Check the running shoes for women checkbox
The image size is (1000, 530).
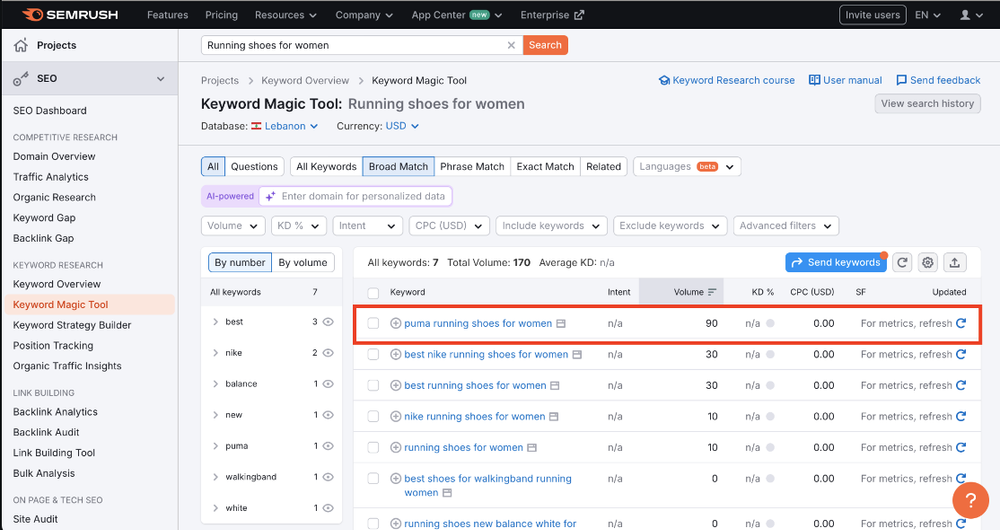(373, 448)
